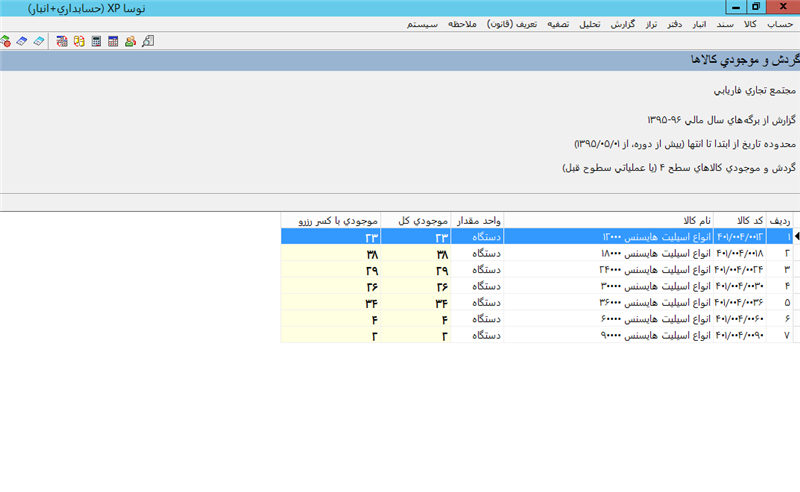Screen dimensions: 800x492
Task: Click the dark blue eraser toolbar icon
Action: (x=21, y=42)
